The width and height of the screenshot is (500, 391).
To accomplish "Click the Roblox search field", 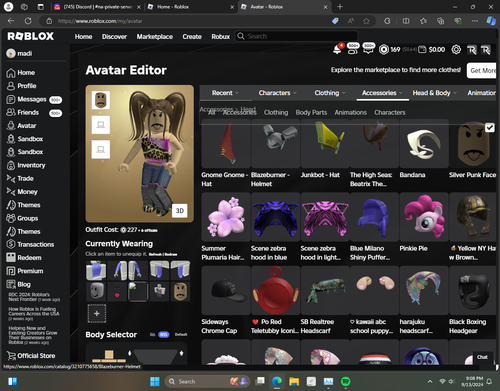I will pos(297,36).
